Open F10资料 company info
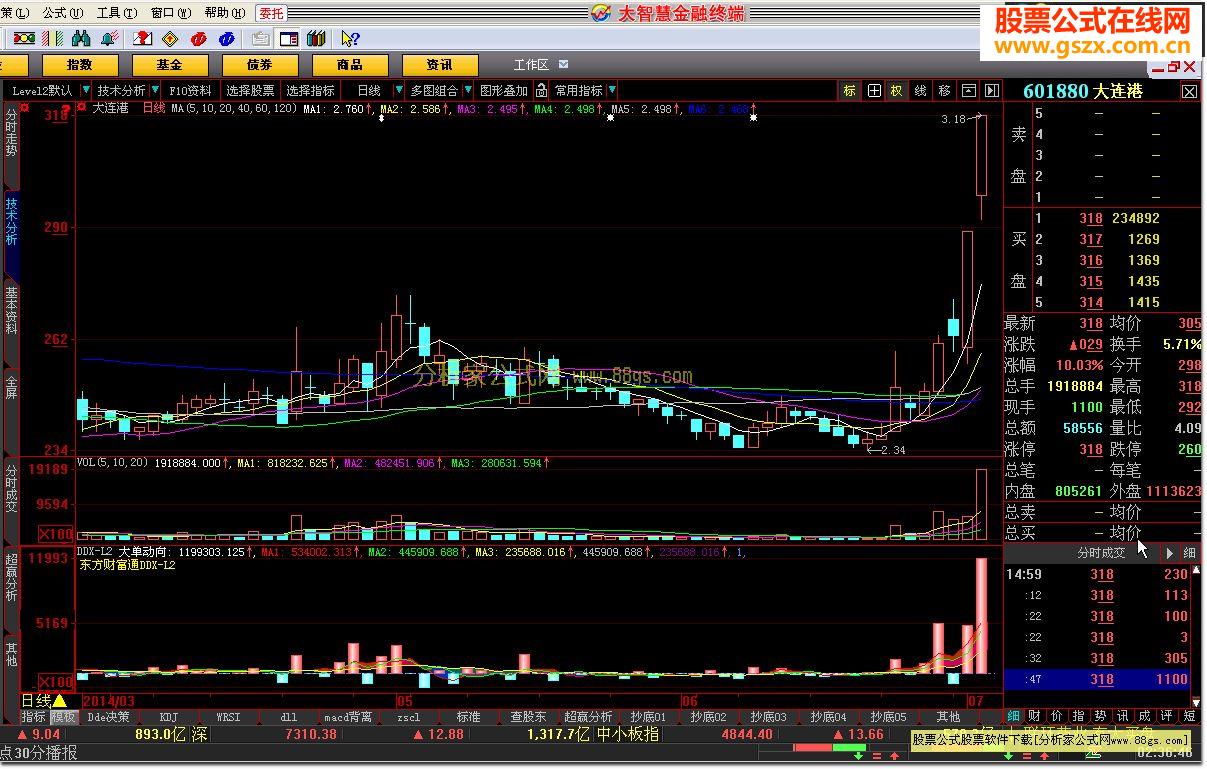This screenshot has width=1207, height=769. [x=191, y=91]
